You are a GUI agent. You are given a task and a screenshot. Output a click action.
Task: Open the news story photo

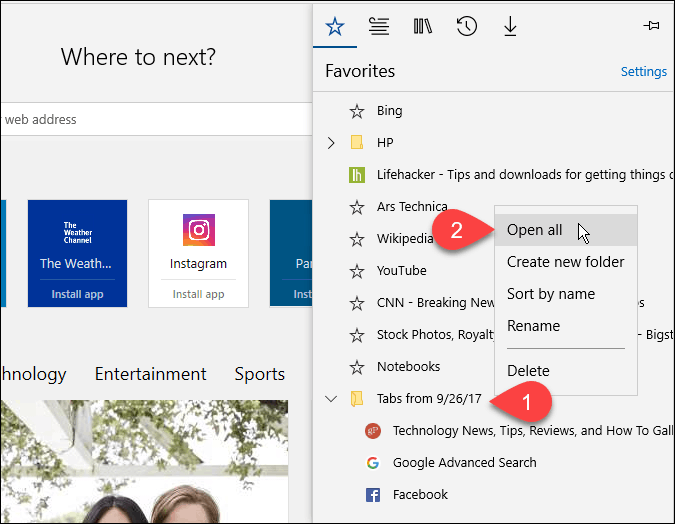click(x=144, y=462)
